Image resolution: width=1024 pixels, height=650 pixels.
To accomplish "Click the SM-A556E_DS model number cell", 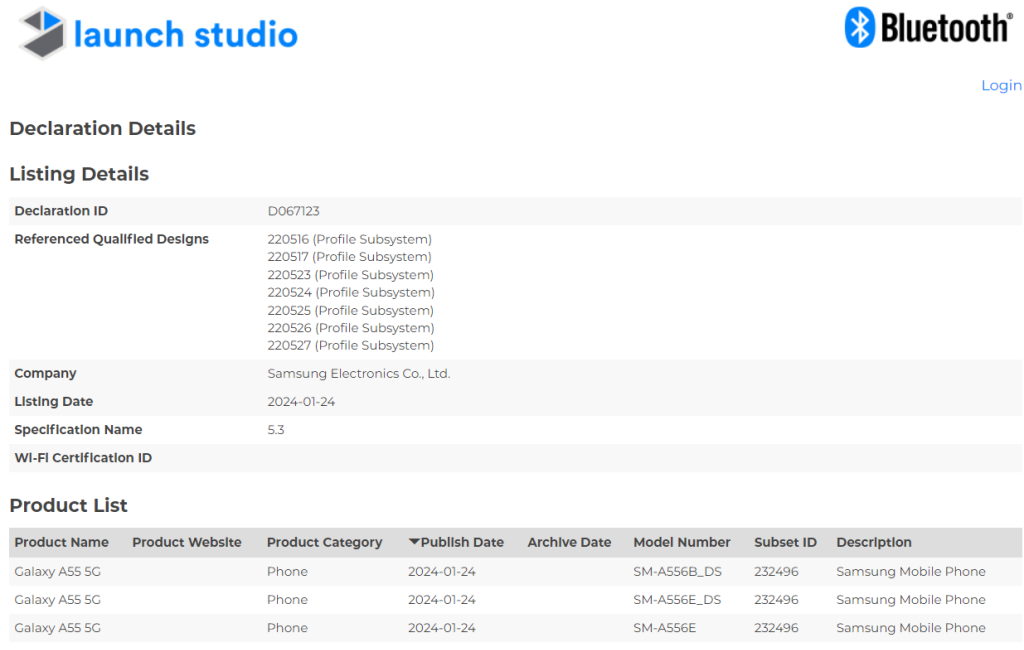I will click(x=677, y=600).
